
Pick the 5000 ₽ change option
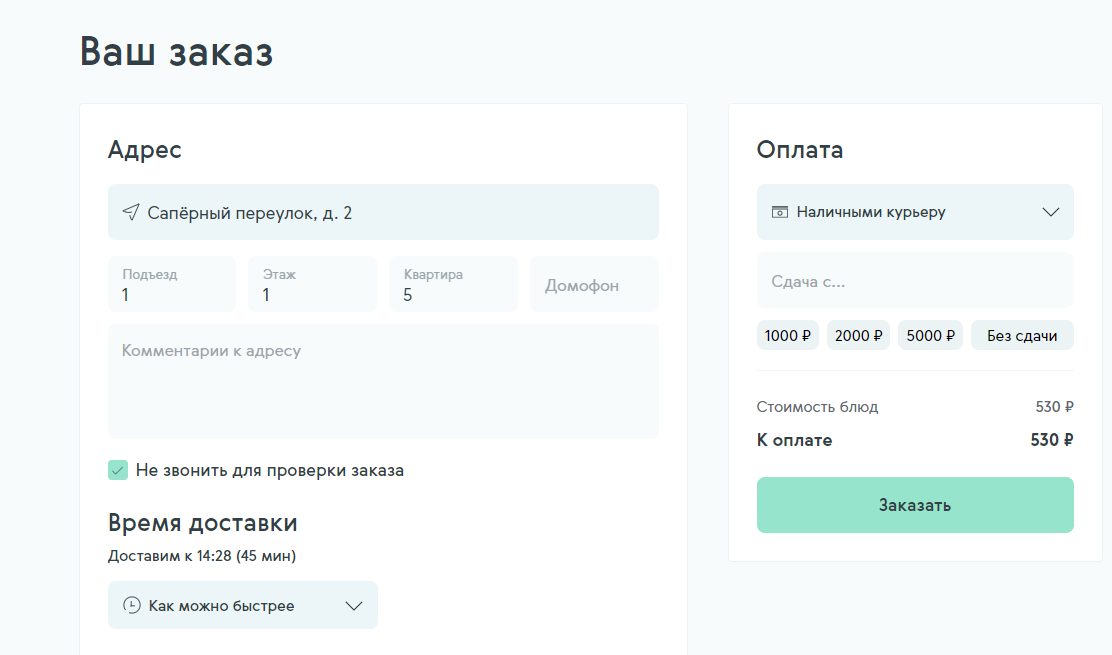(930, 336)
